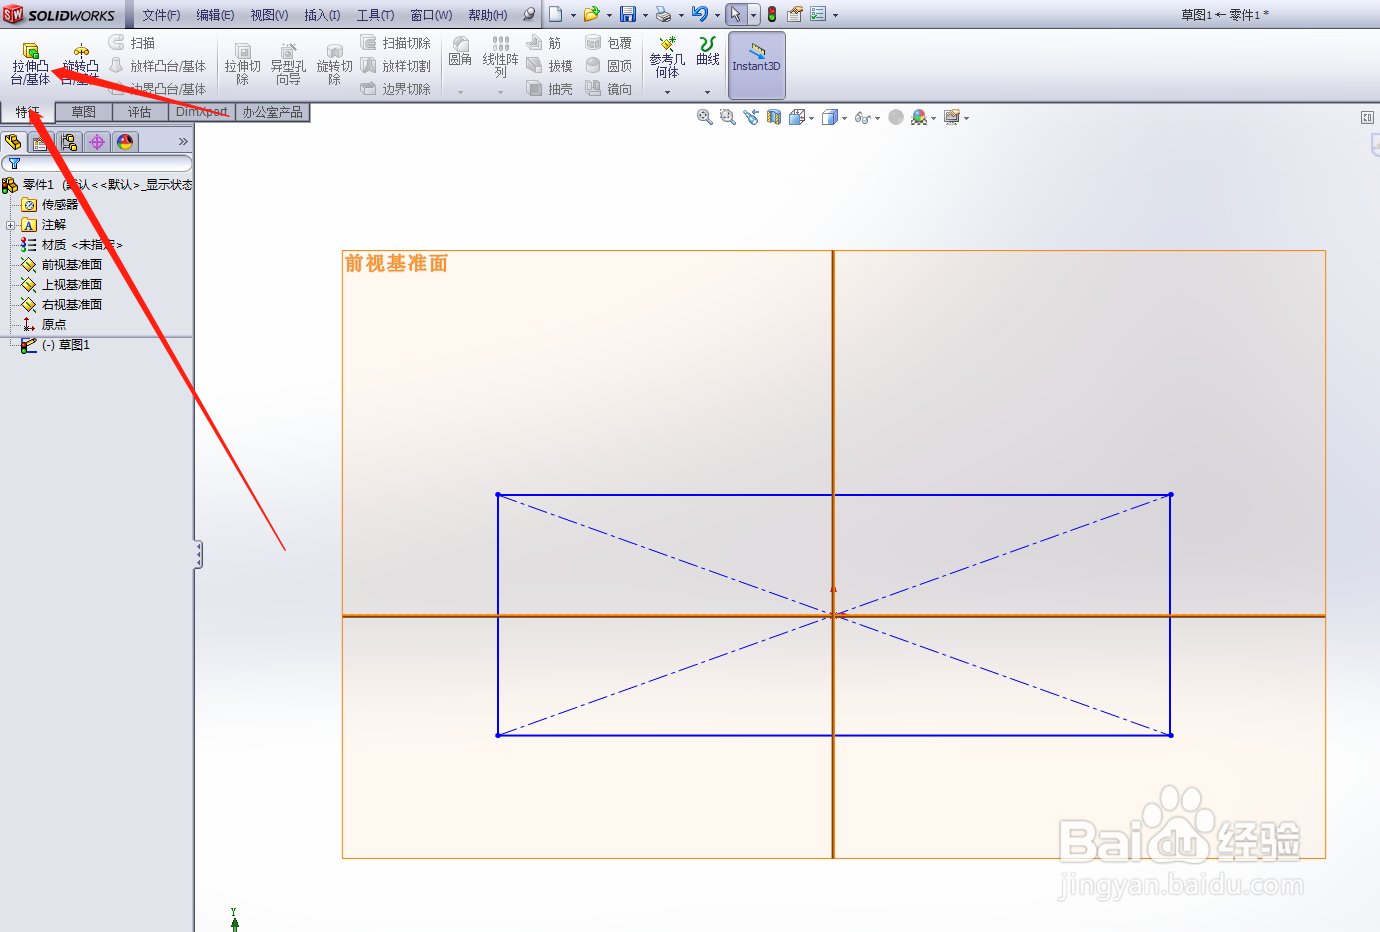Select the Swept Boss (扫描) tool

pos(132,43)
